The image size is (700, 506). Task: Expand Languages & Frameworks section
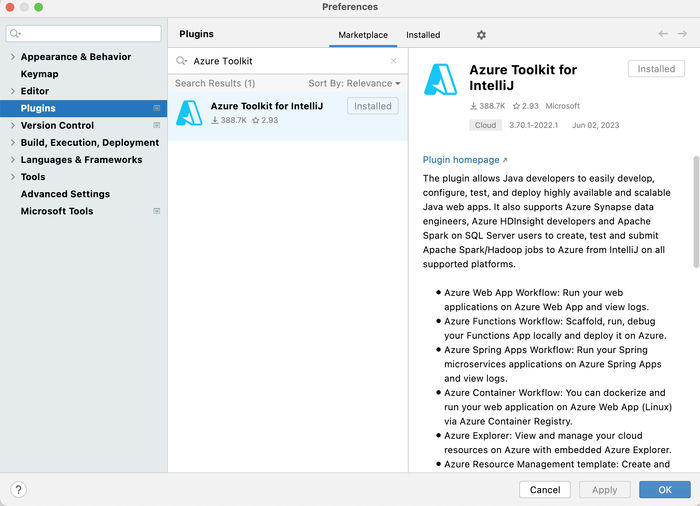12,160
